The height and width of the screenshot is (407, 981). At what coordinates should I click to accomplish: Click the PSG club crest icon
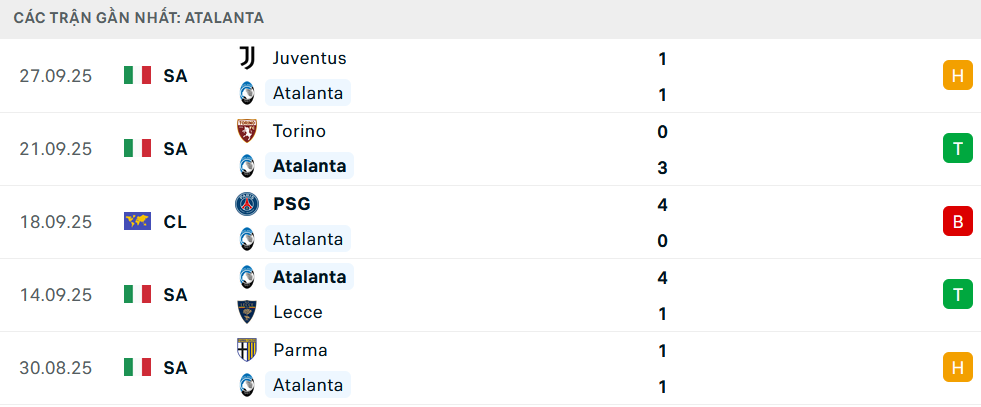pyautogui.click(x=246, y=204)
